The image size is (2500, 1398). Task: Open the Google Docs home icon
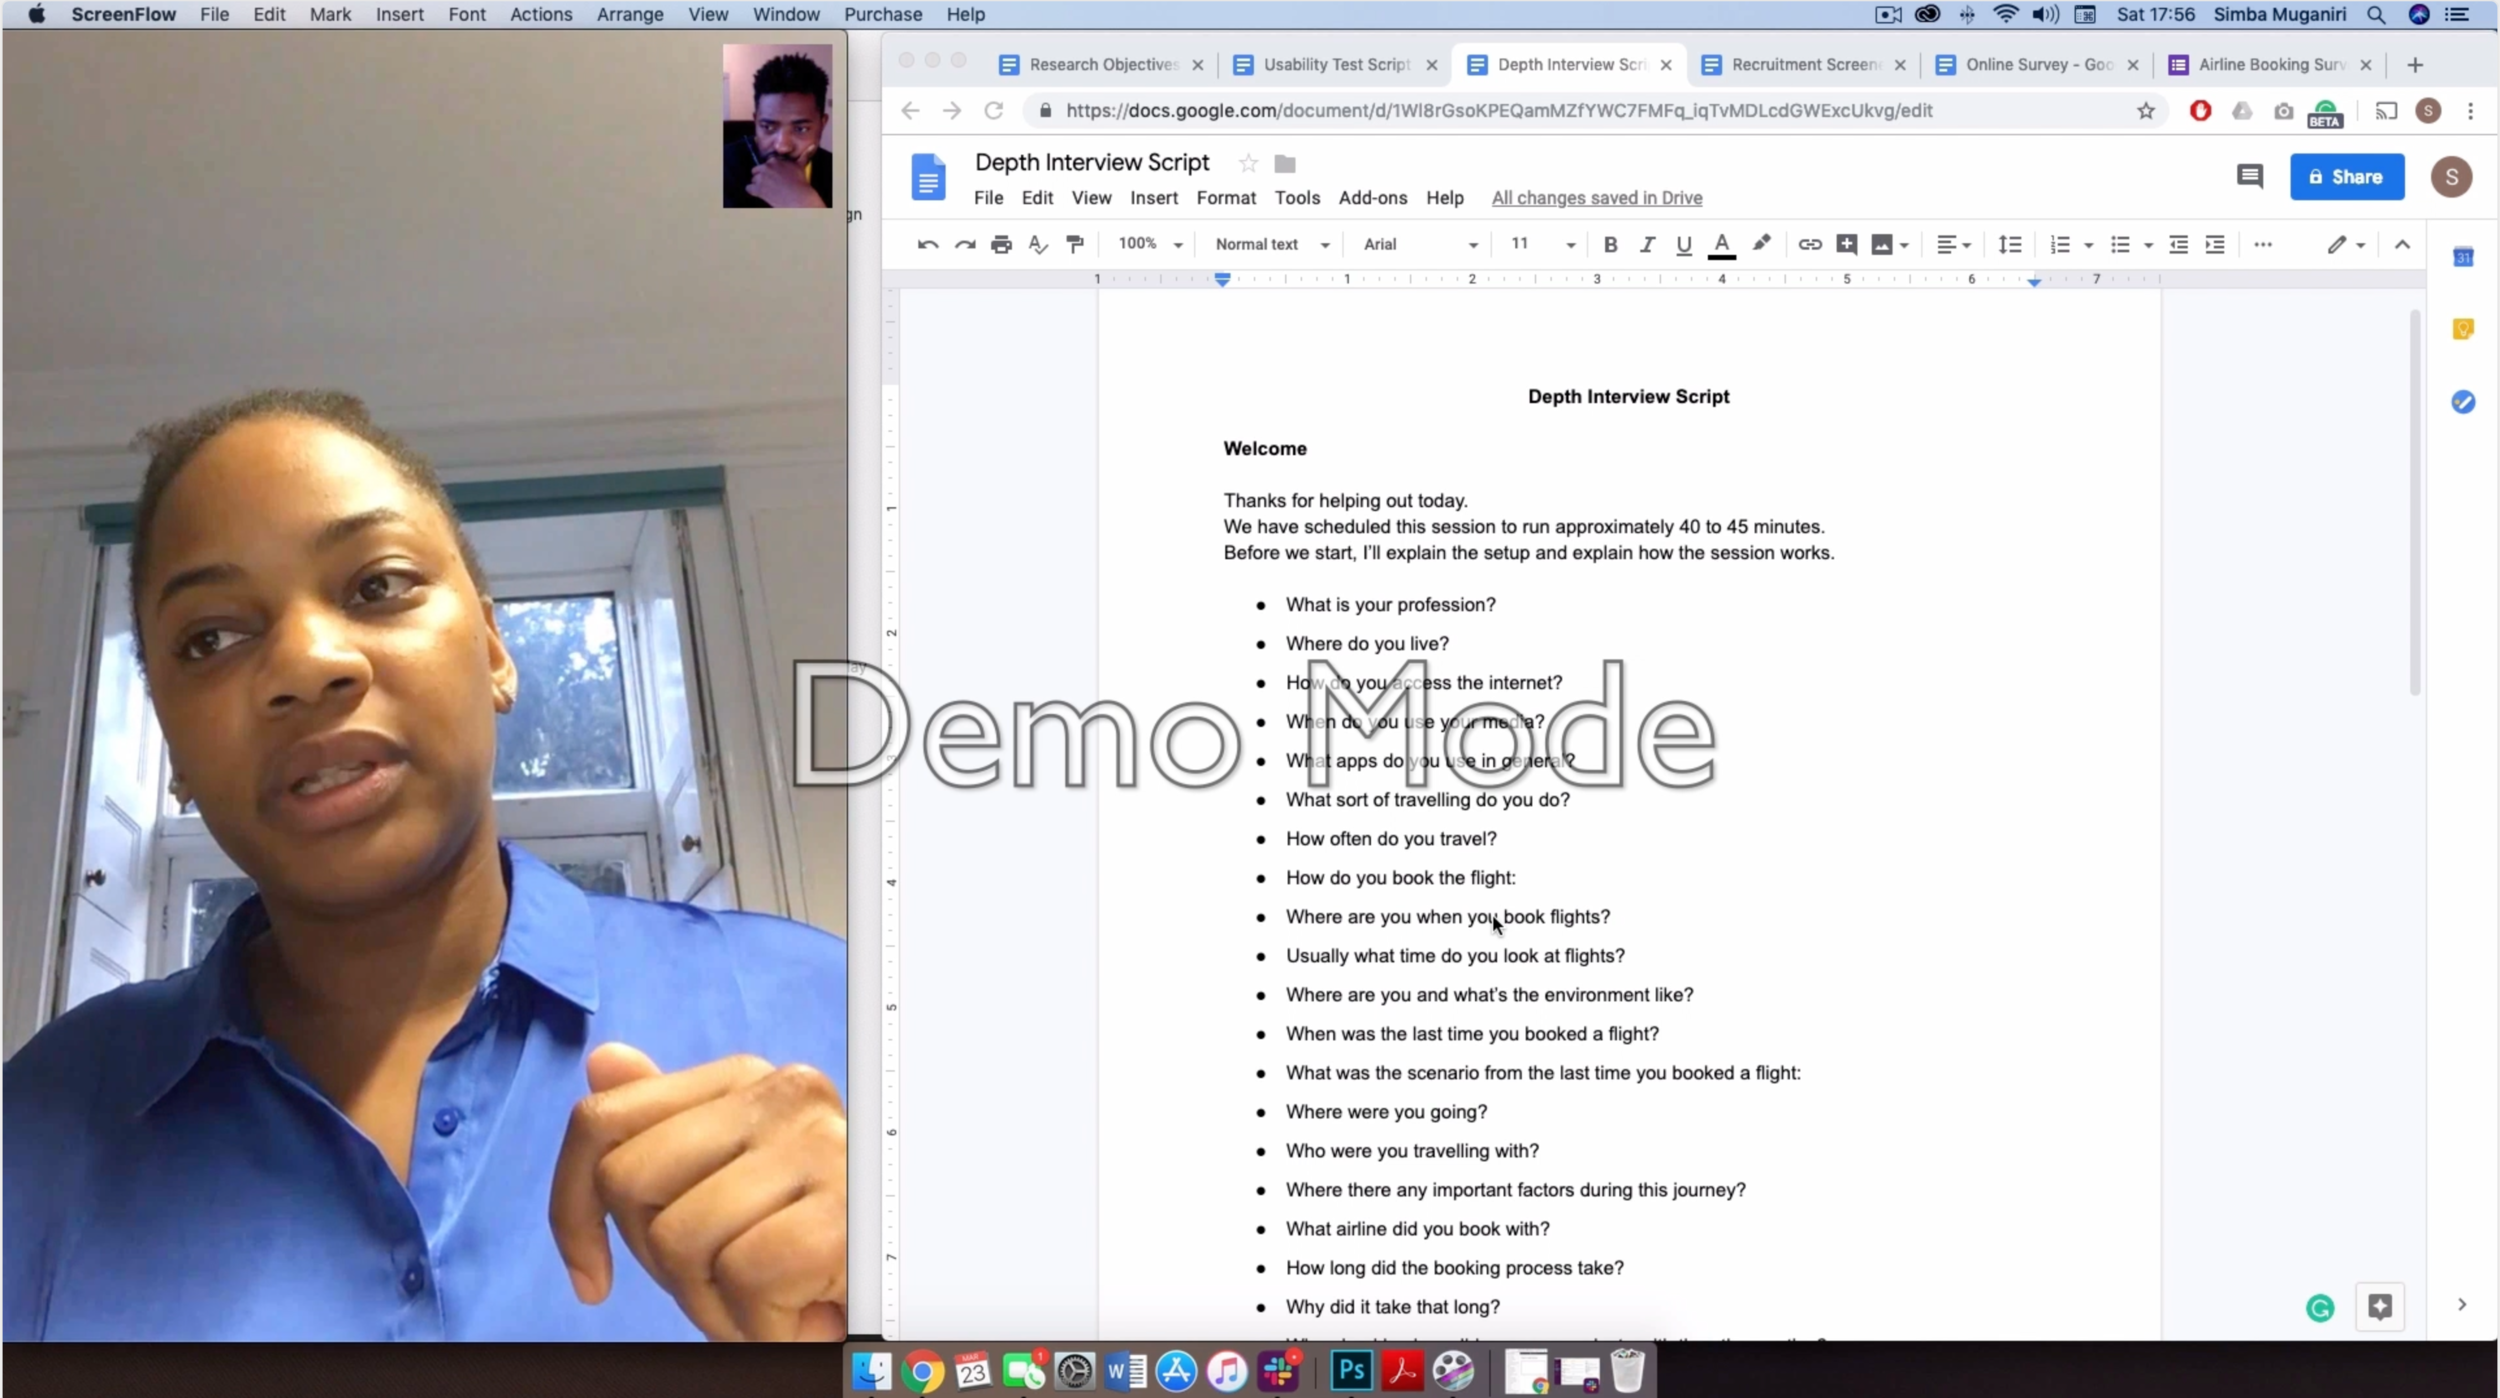(x=928, y=177)
